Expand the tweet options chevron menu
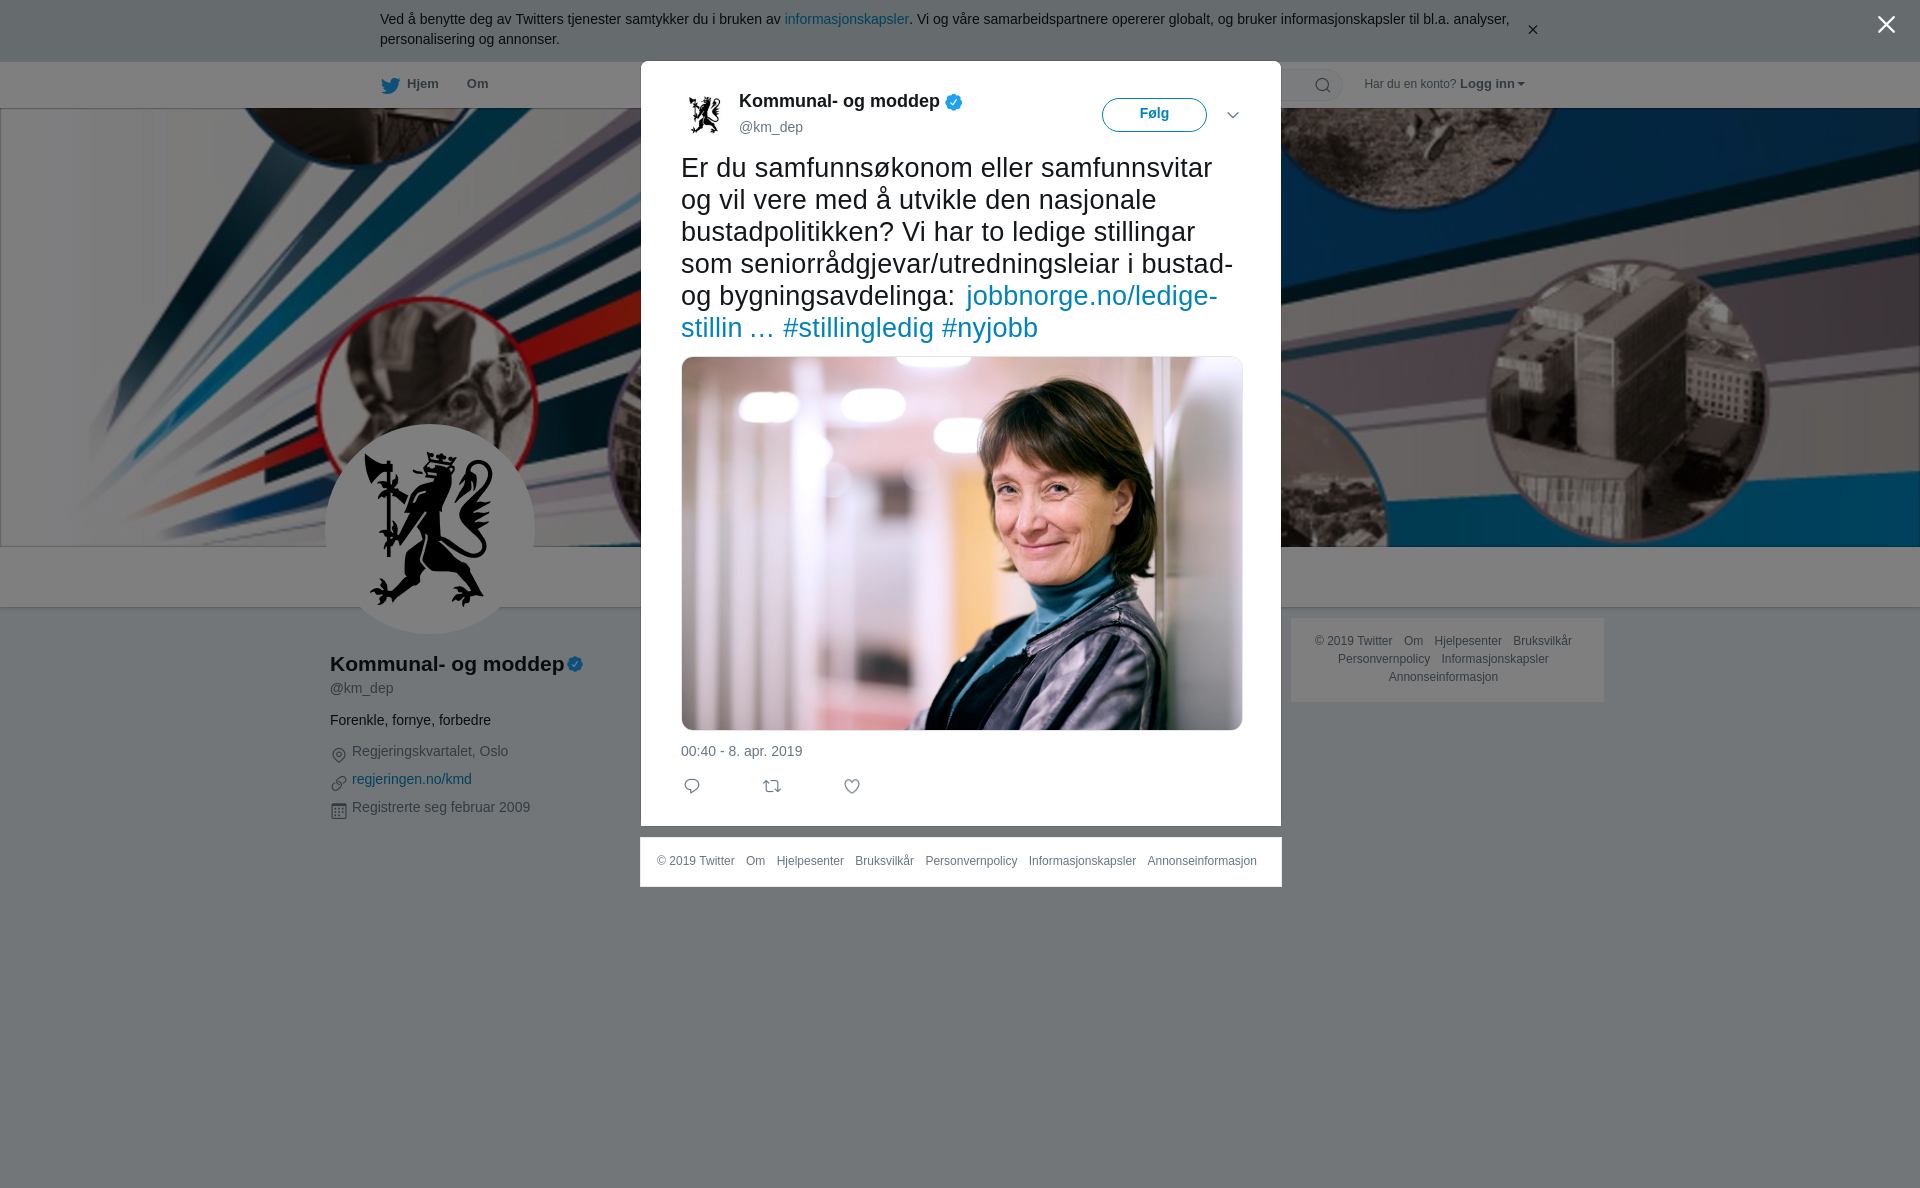The height and width of the screenshot is (1188, 1920). [x=1233, y=115]
